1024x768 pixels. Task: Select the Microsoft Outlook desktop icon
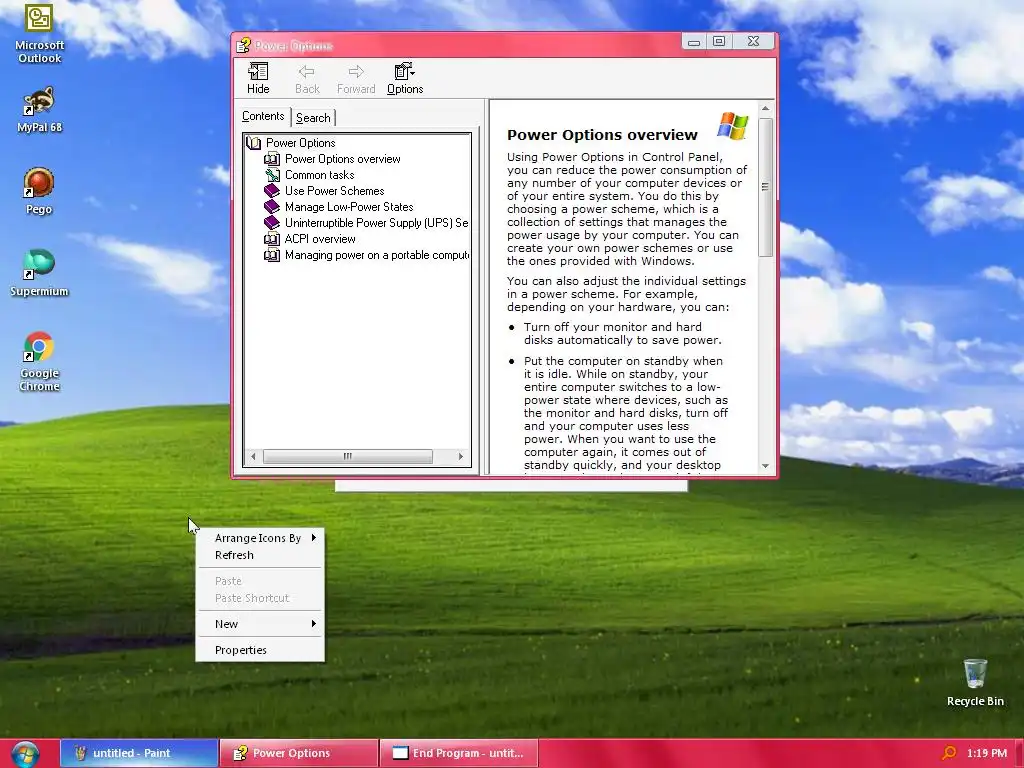tap(39, 33)
